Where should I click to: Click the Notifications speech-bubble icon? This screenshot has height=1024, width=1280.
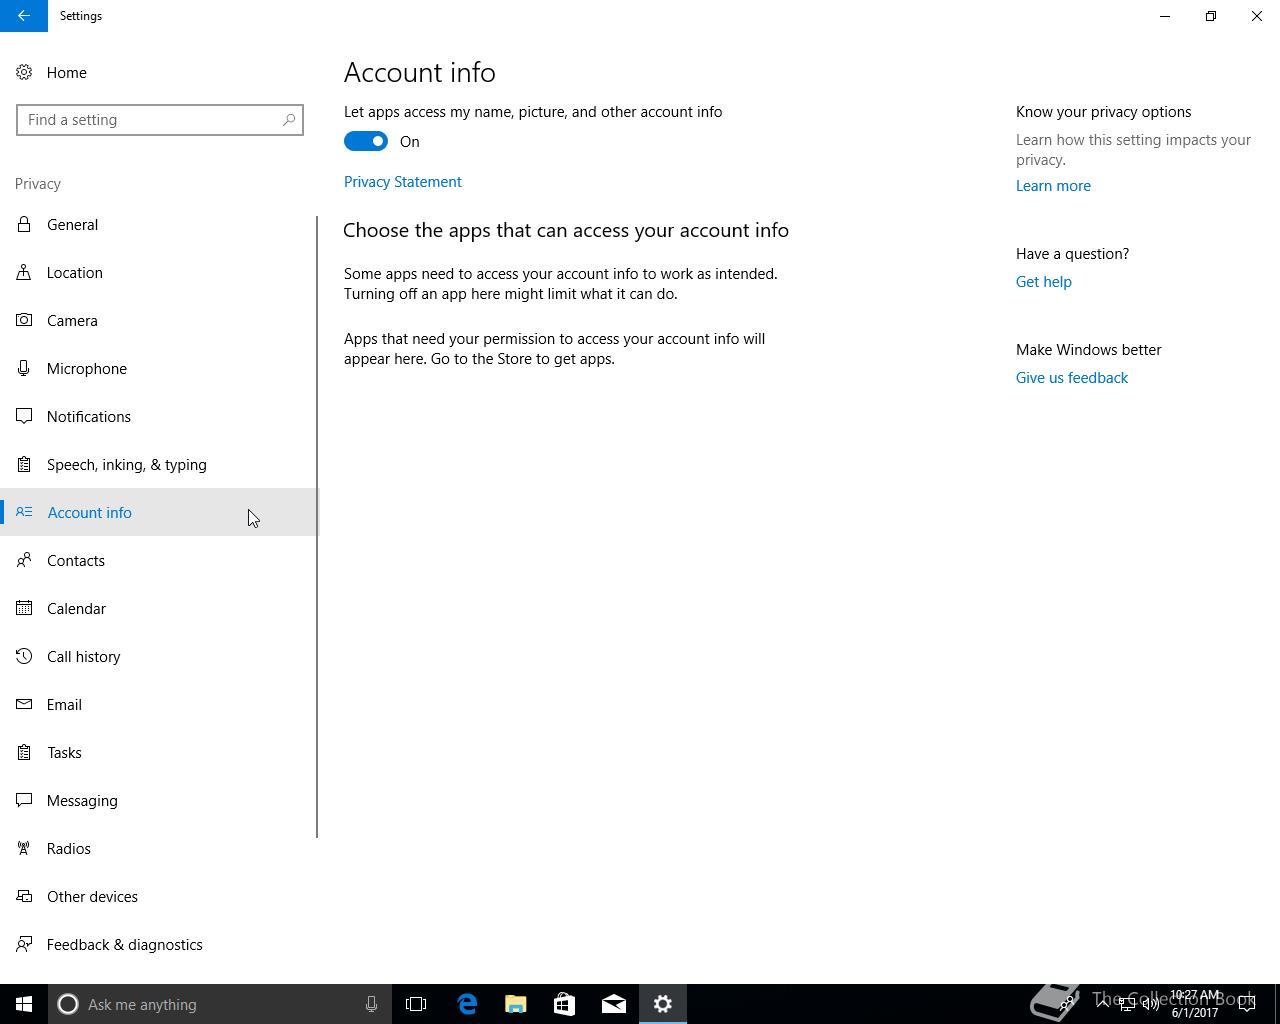pyautogui.click(x=24, y=417)
